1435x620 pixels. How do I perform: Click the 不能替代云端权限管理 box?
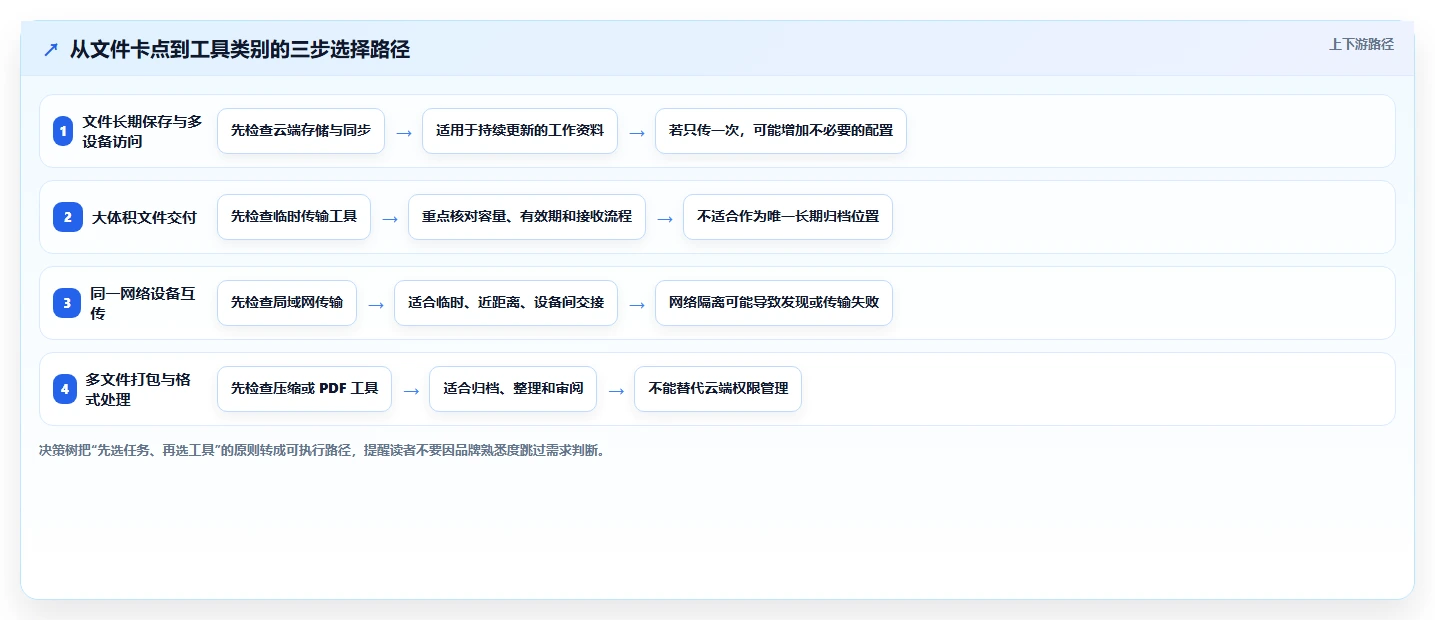point(718,389)
